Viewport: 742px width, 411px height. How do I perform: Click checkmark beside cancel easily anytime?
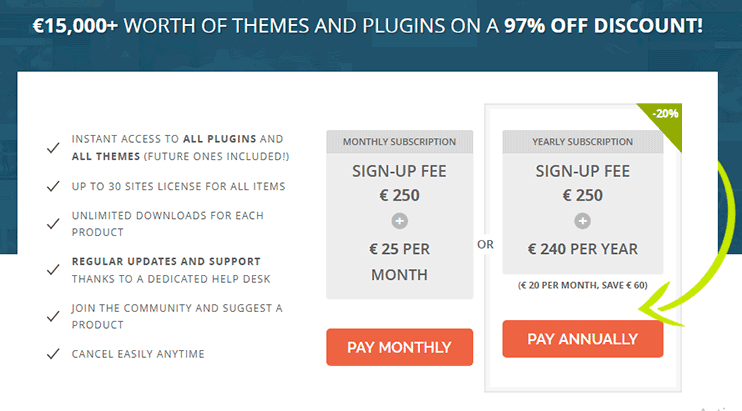pos(53,354)
